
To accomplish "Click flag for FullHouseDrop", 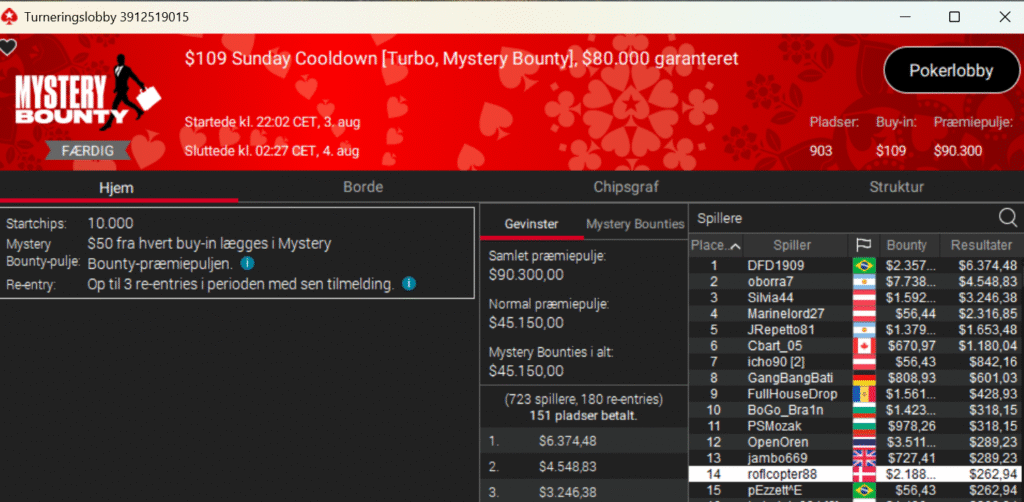I will tap(863, 394).
